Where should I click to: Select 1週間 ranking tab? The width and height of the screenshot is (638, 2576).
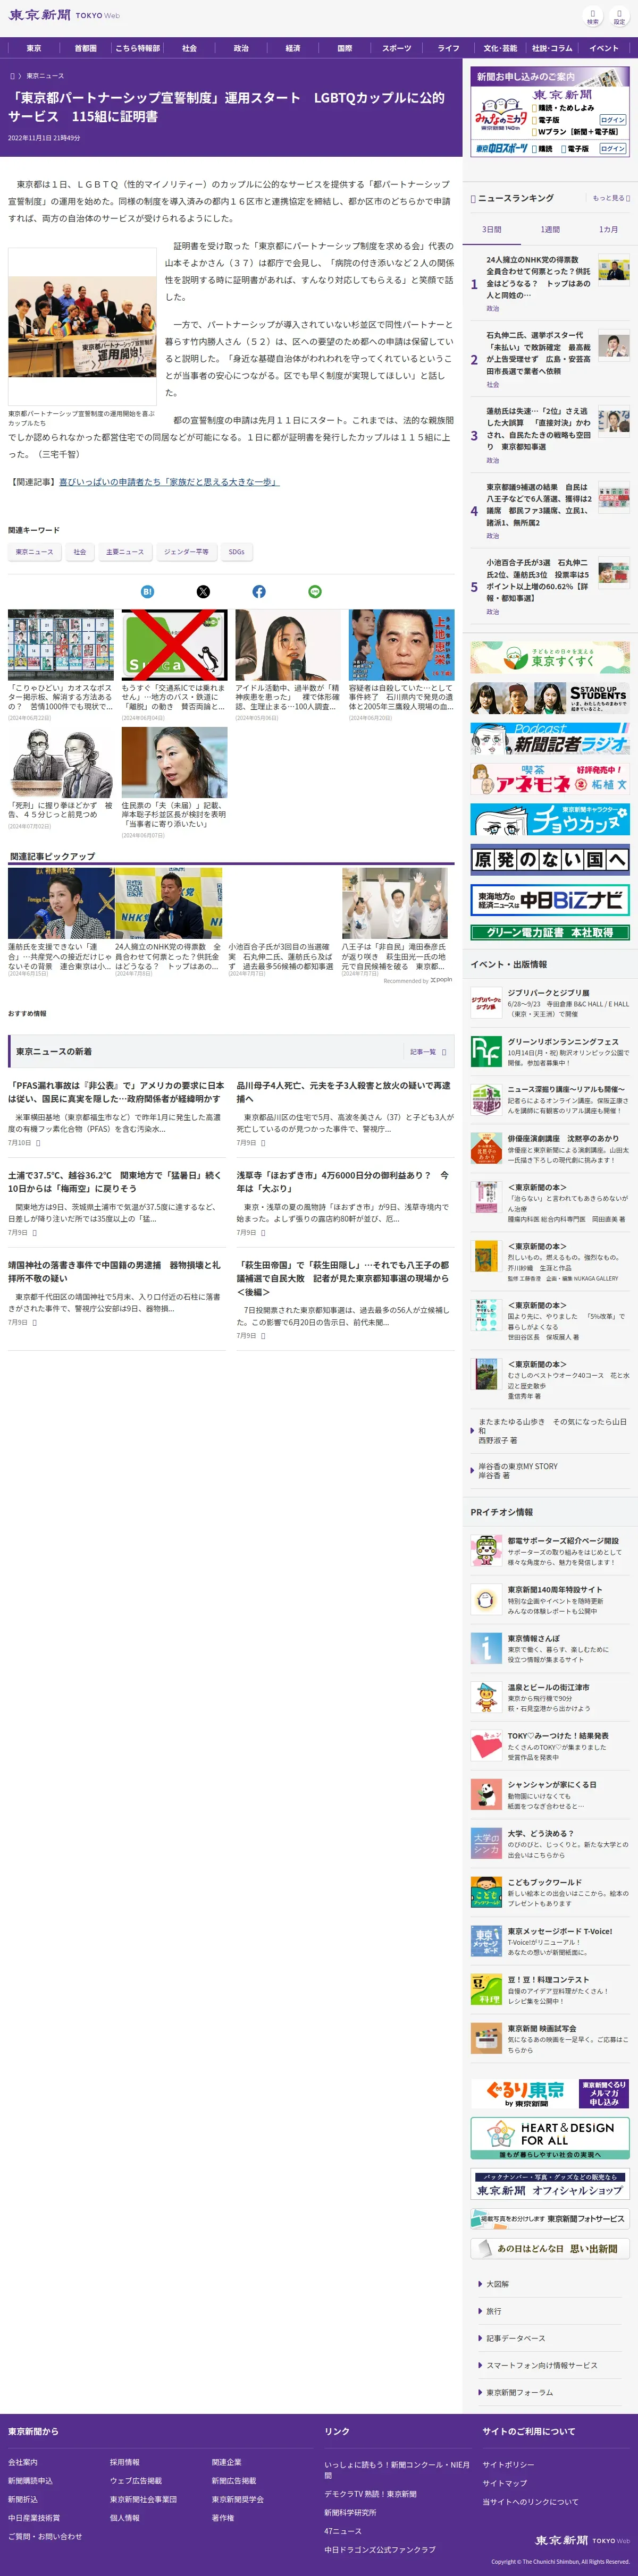pyautogui.click(x=550, y=230)
